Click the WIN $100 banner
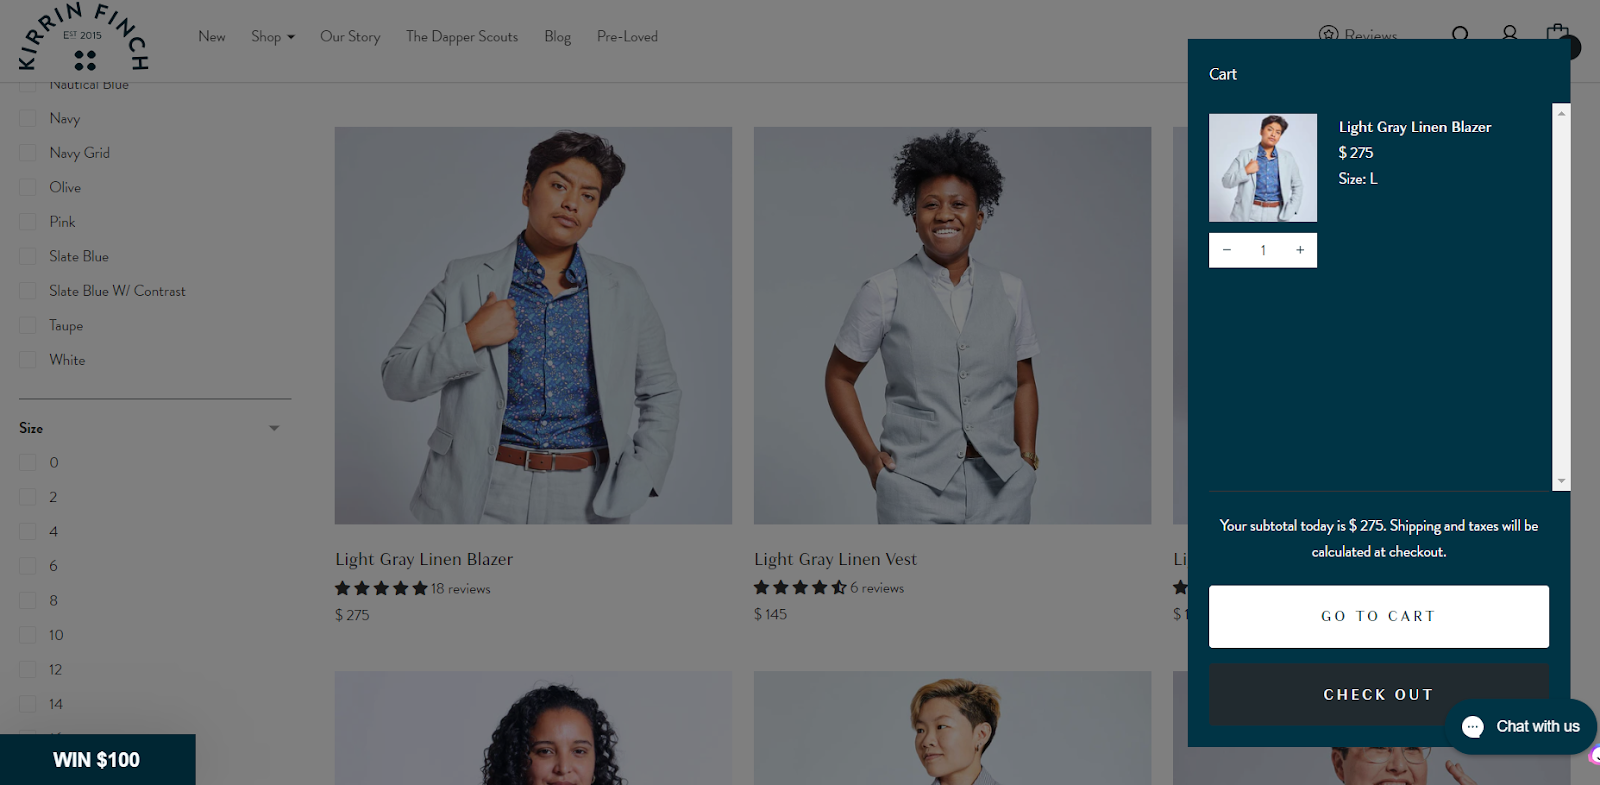This screenshot has height=785, width=1600. pyautogui.click(x=97, y=760)
